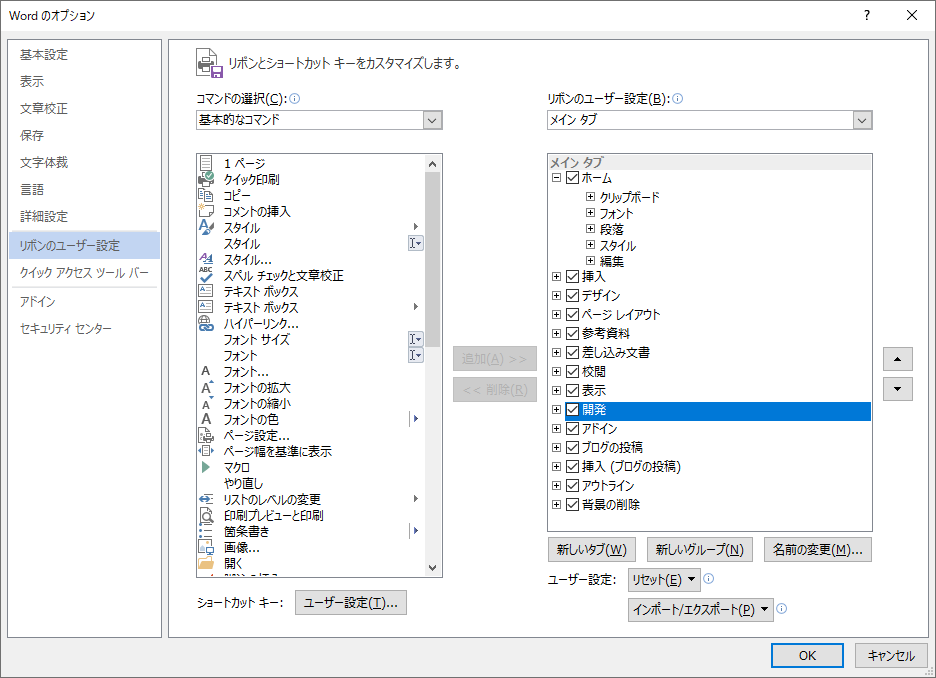This screenshot has height=678, width=936.
Task: Uncheck the ホーム tab checkbox
Action: [572, 178]
